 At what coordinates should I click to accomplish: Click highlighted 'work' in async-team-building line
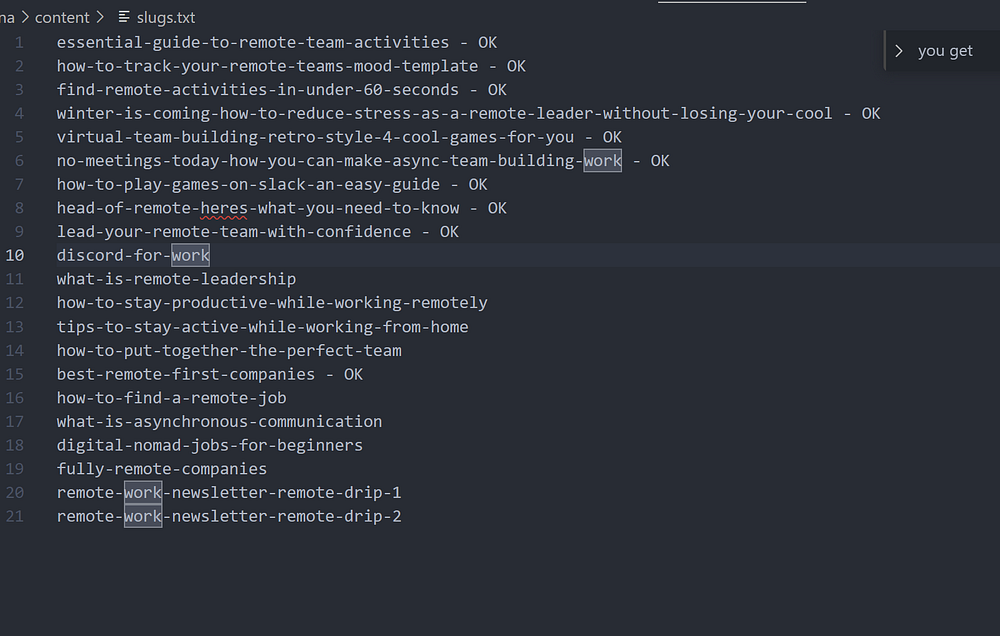pyautogui.click(x=603, y=160)
